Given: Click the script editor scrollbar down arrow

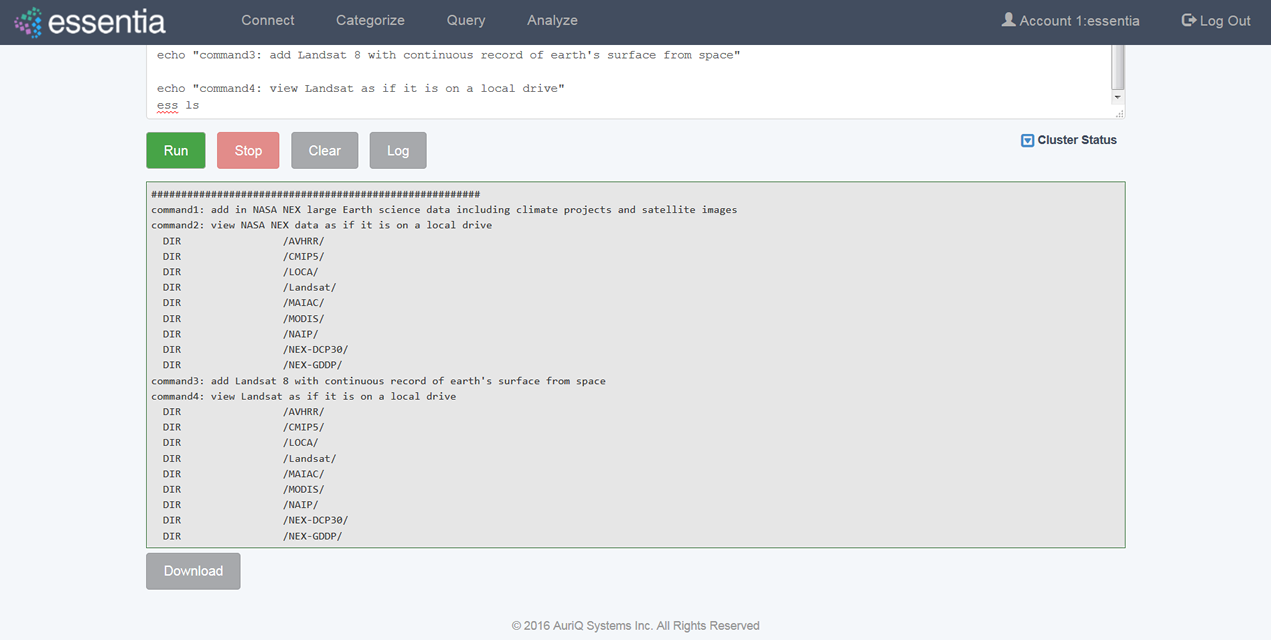Looking at the screenshot, I should 1118,98.
